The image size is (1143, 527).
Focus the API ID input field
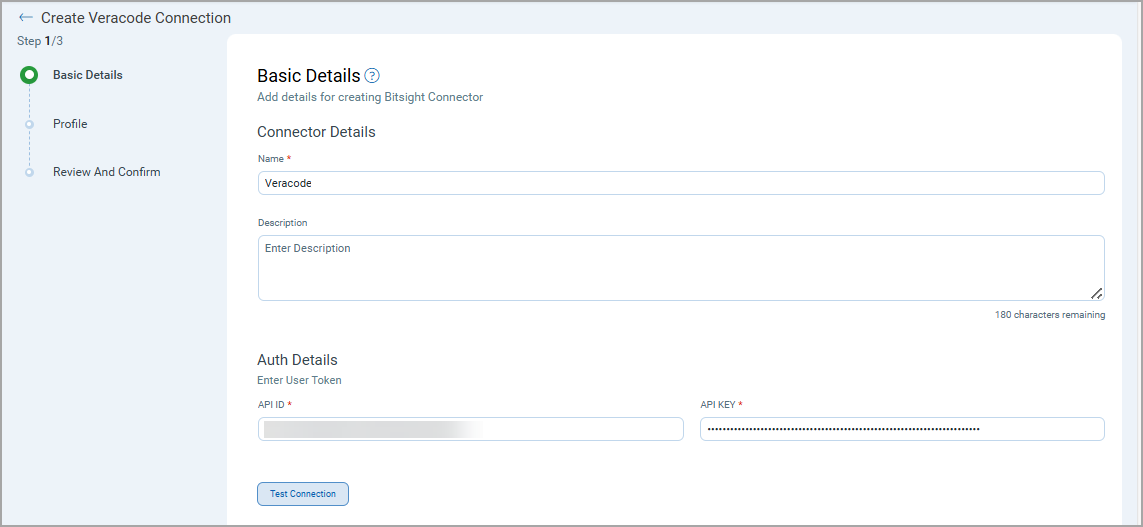point(470,429)
